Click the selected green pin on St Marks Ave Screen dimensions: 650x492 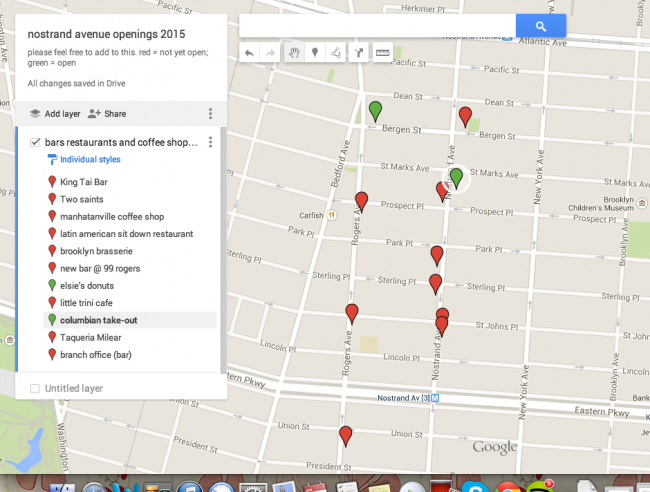click(x=456, y=178)
